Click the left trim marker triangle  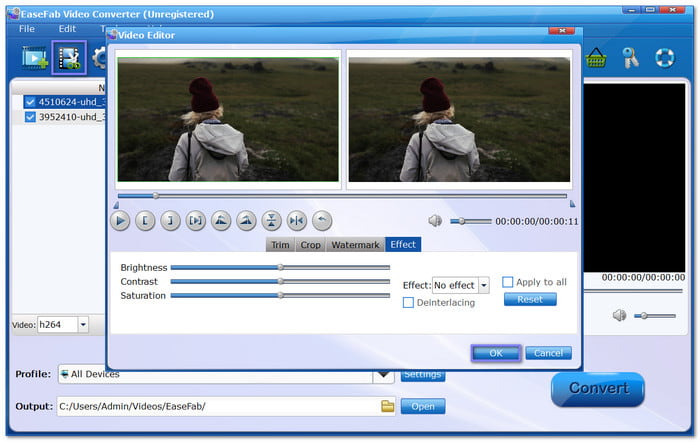point(116,205)
